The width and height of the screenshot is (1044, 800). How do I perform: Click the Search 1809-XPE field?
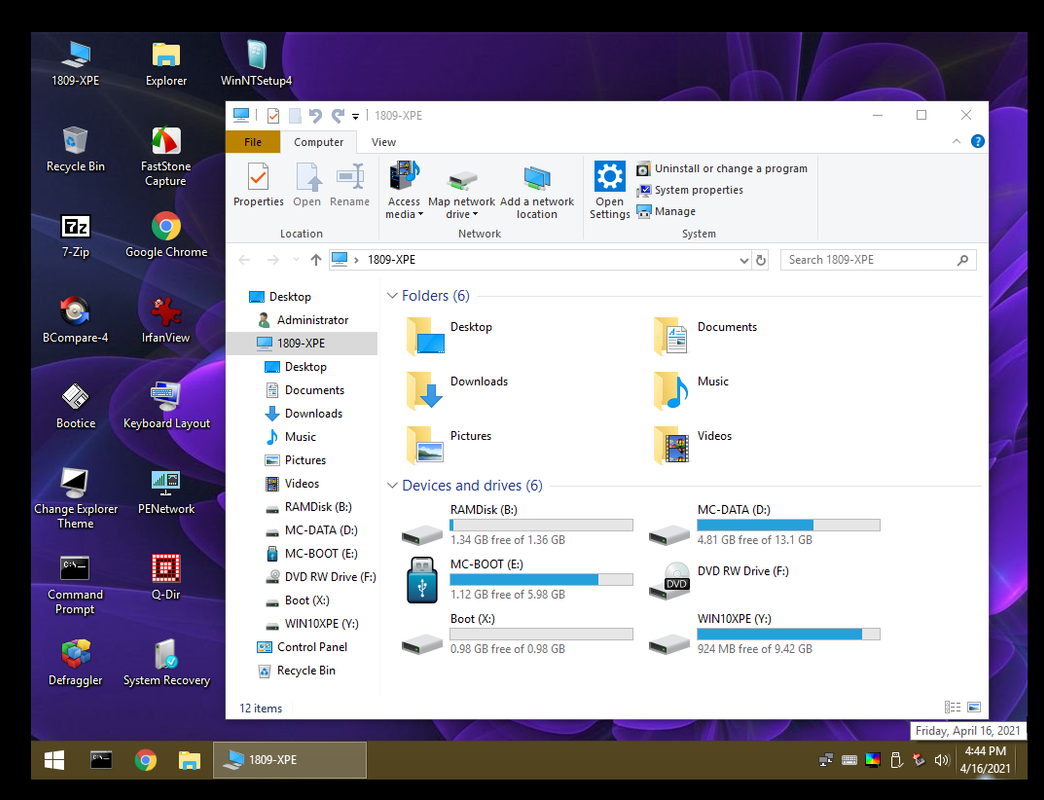878,260
